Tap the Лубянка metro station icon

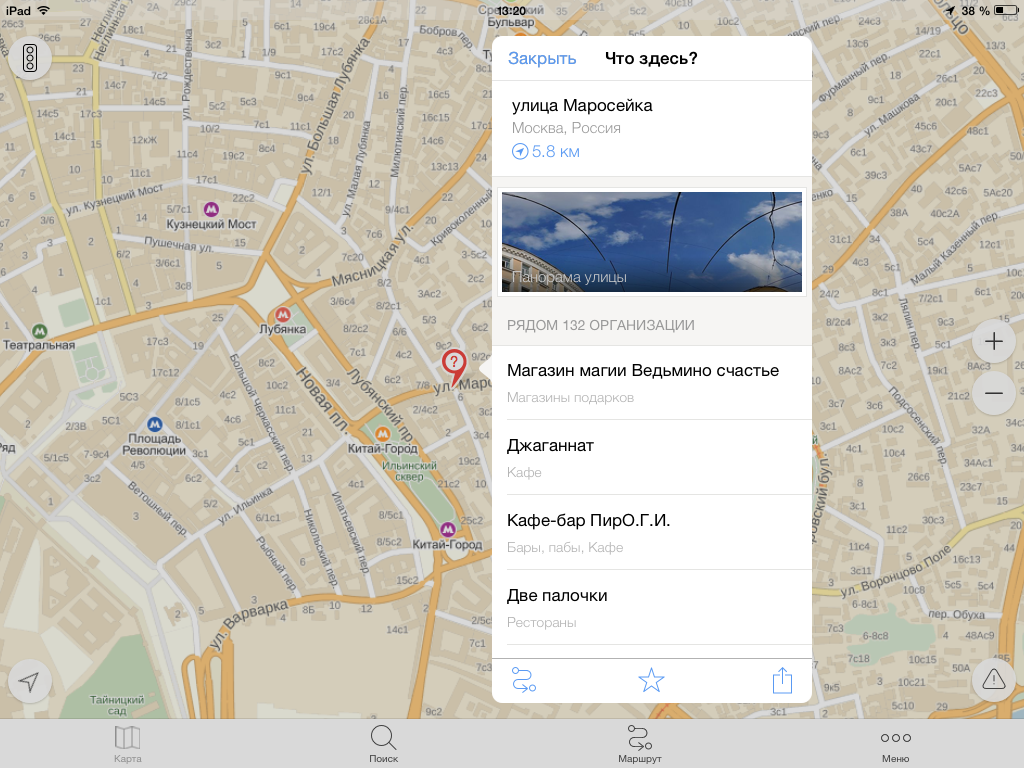coord(283,315)
